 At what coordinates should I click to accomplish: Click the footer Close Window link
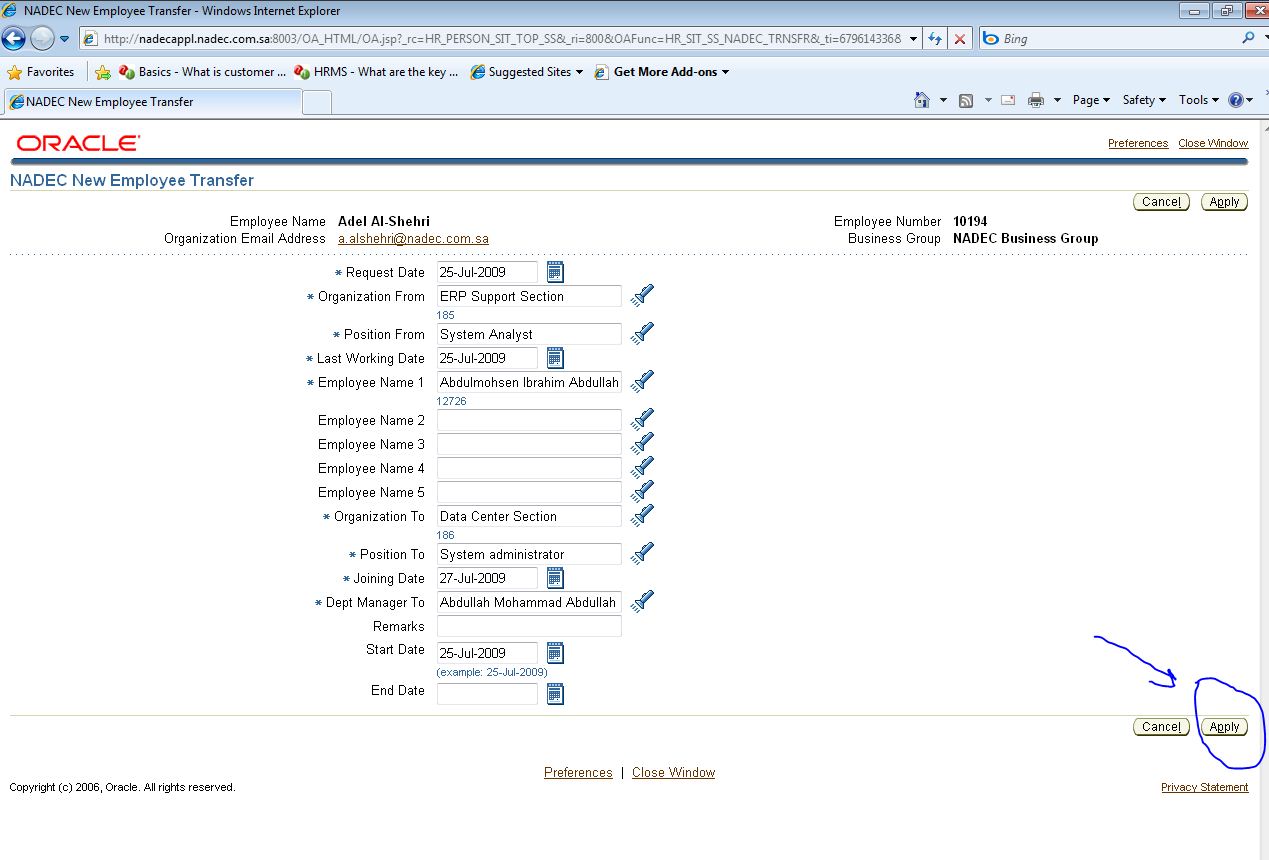click(x=673, y=772)
